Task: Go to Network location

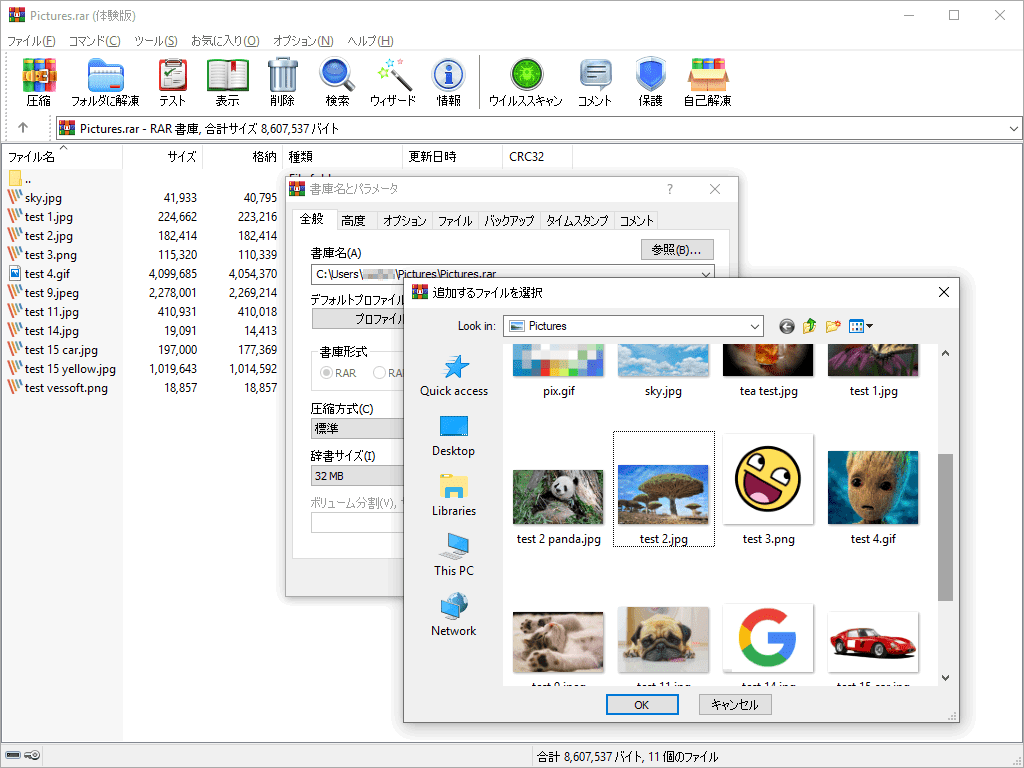Action: coord(453,615)
